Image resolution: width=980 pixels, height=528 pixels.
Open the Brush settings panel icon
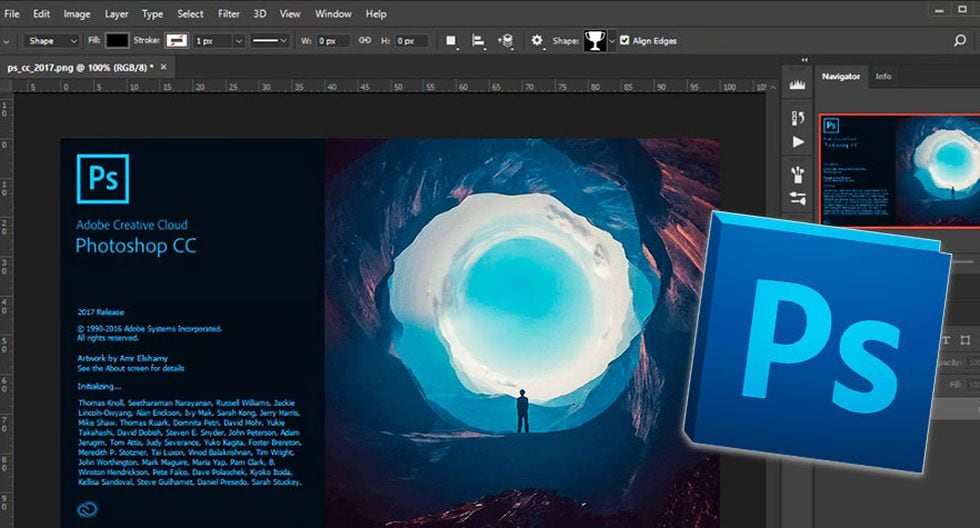[797, 197]
